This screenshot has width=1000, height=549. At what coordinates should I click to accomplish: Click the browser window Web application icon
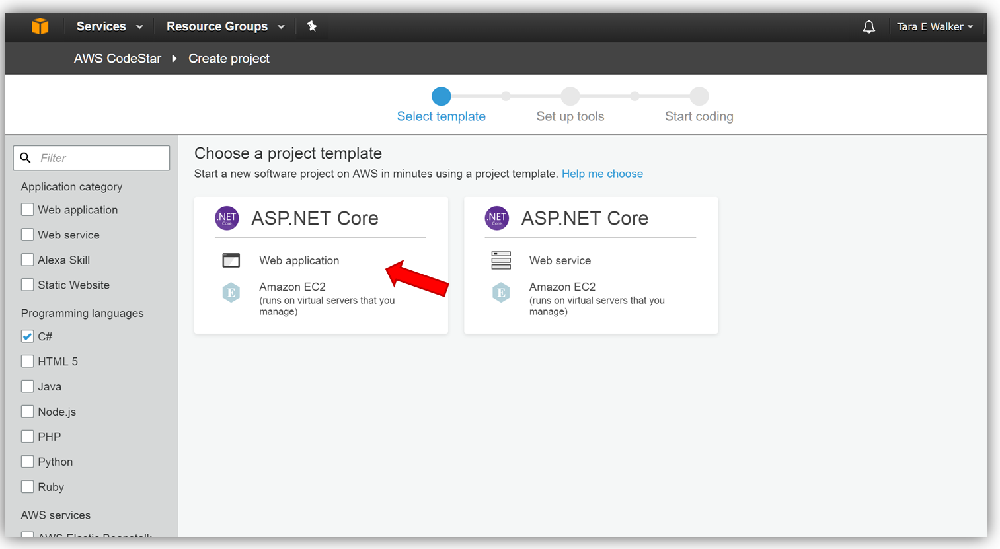[231, 261]
